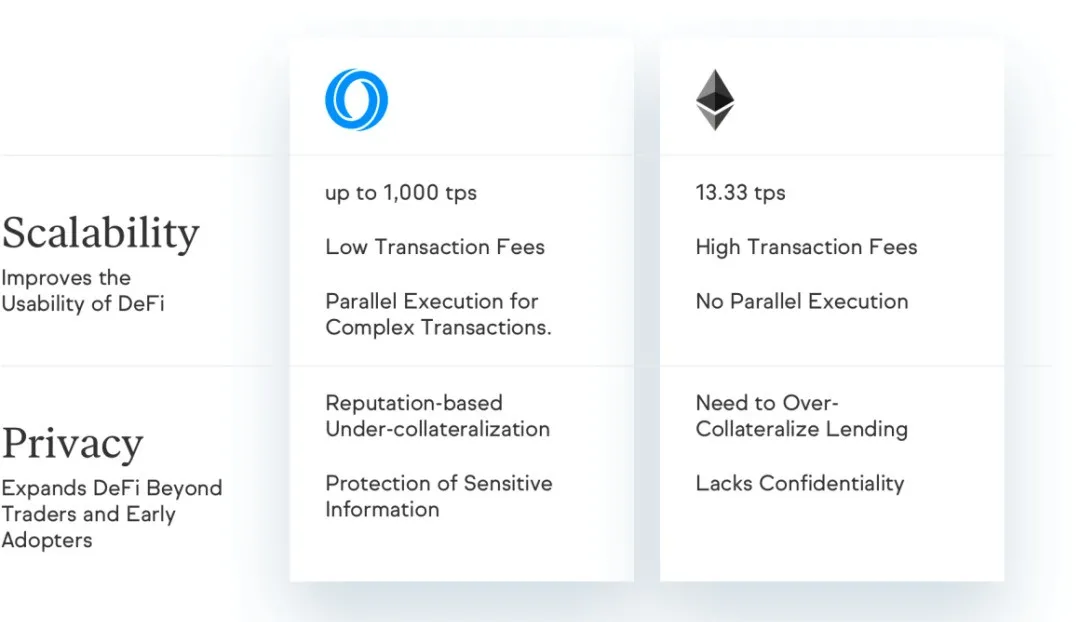Viewport: 1080px width, 622px height.
Task: Click 'High Transaction Fees' text
Action: click(806, 247)
